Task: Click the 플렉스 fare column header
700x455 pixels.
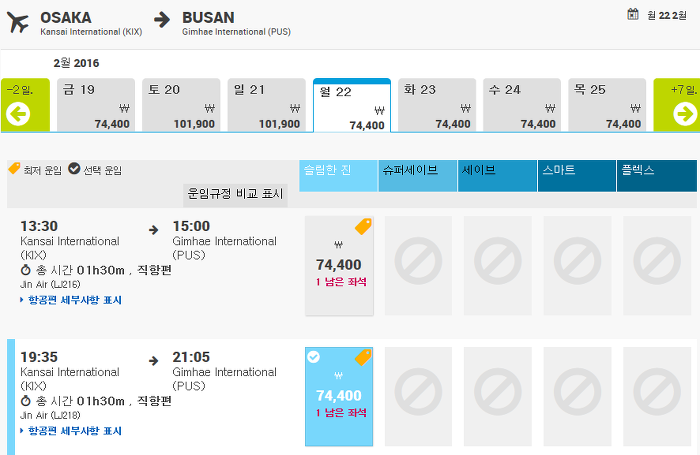Action: click(x=657, y=171)
